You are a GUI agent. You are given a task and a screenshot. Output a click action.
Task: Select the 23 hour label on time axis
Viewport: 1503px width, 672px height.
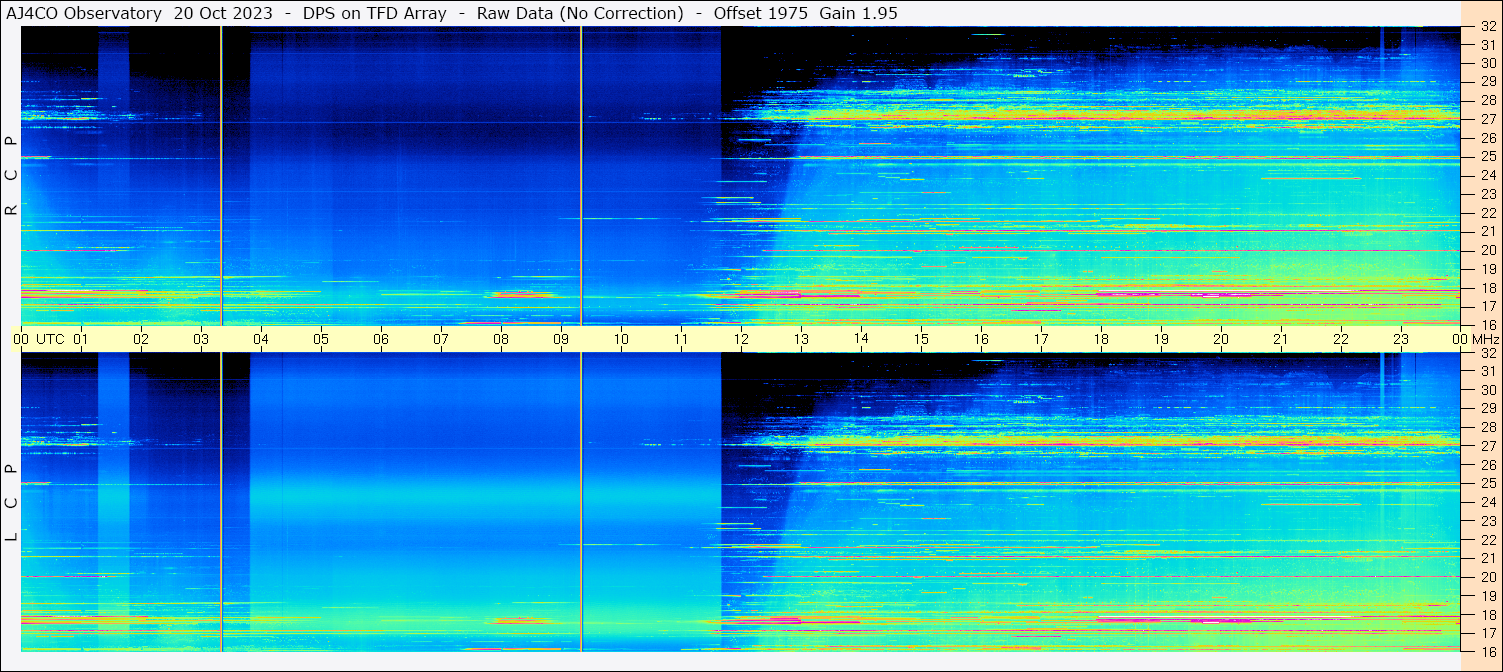tap(1401, 339)
